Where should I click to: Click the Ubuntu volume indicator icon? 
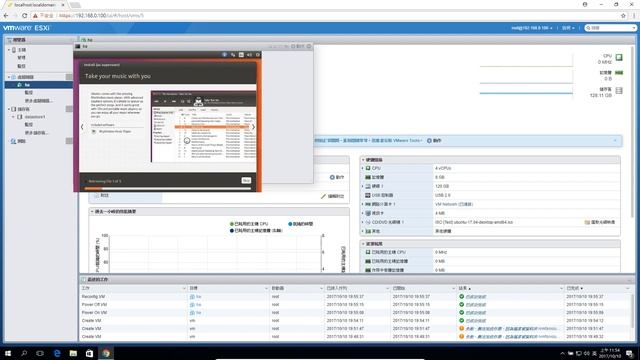249,55
